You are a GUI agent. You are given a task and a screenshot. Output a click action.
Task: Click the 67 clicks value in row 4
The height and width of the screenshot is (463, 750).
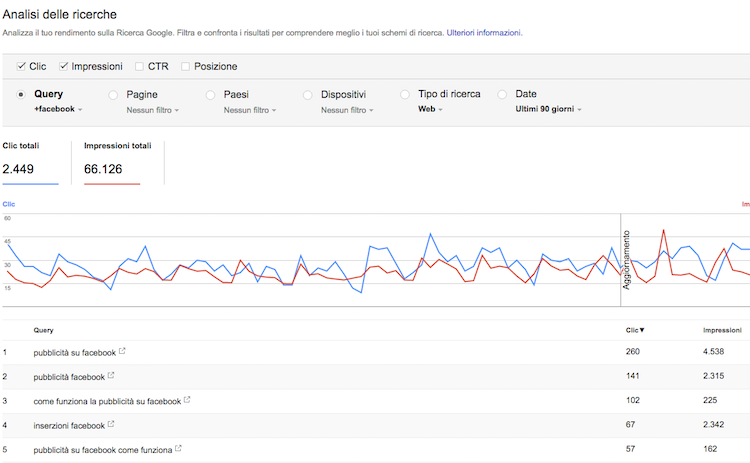pyautogui.click(x=630, y=425)
